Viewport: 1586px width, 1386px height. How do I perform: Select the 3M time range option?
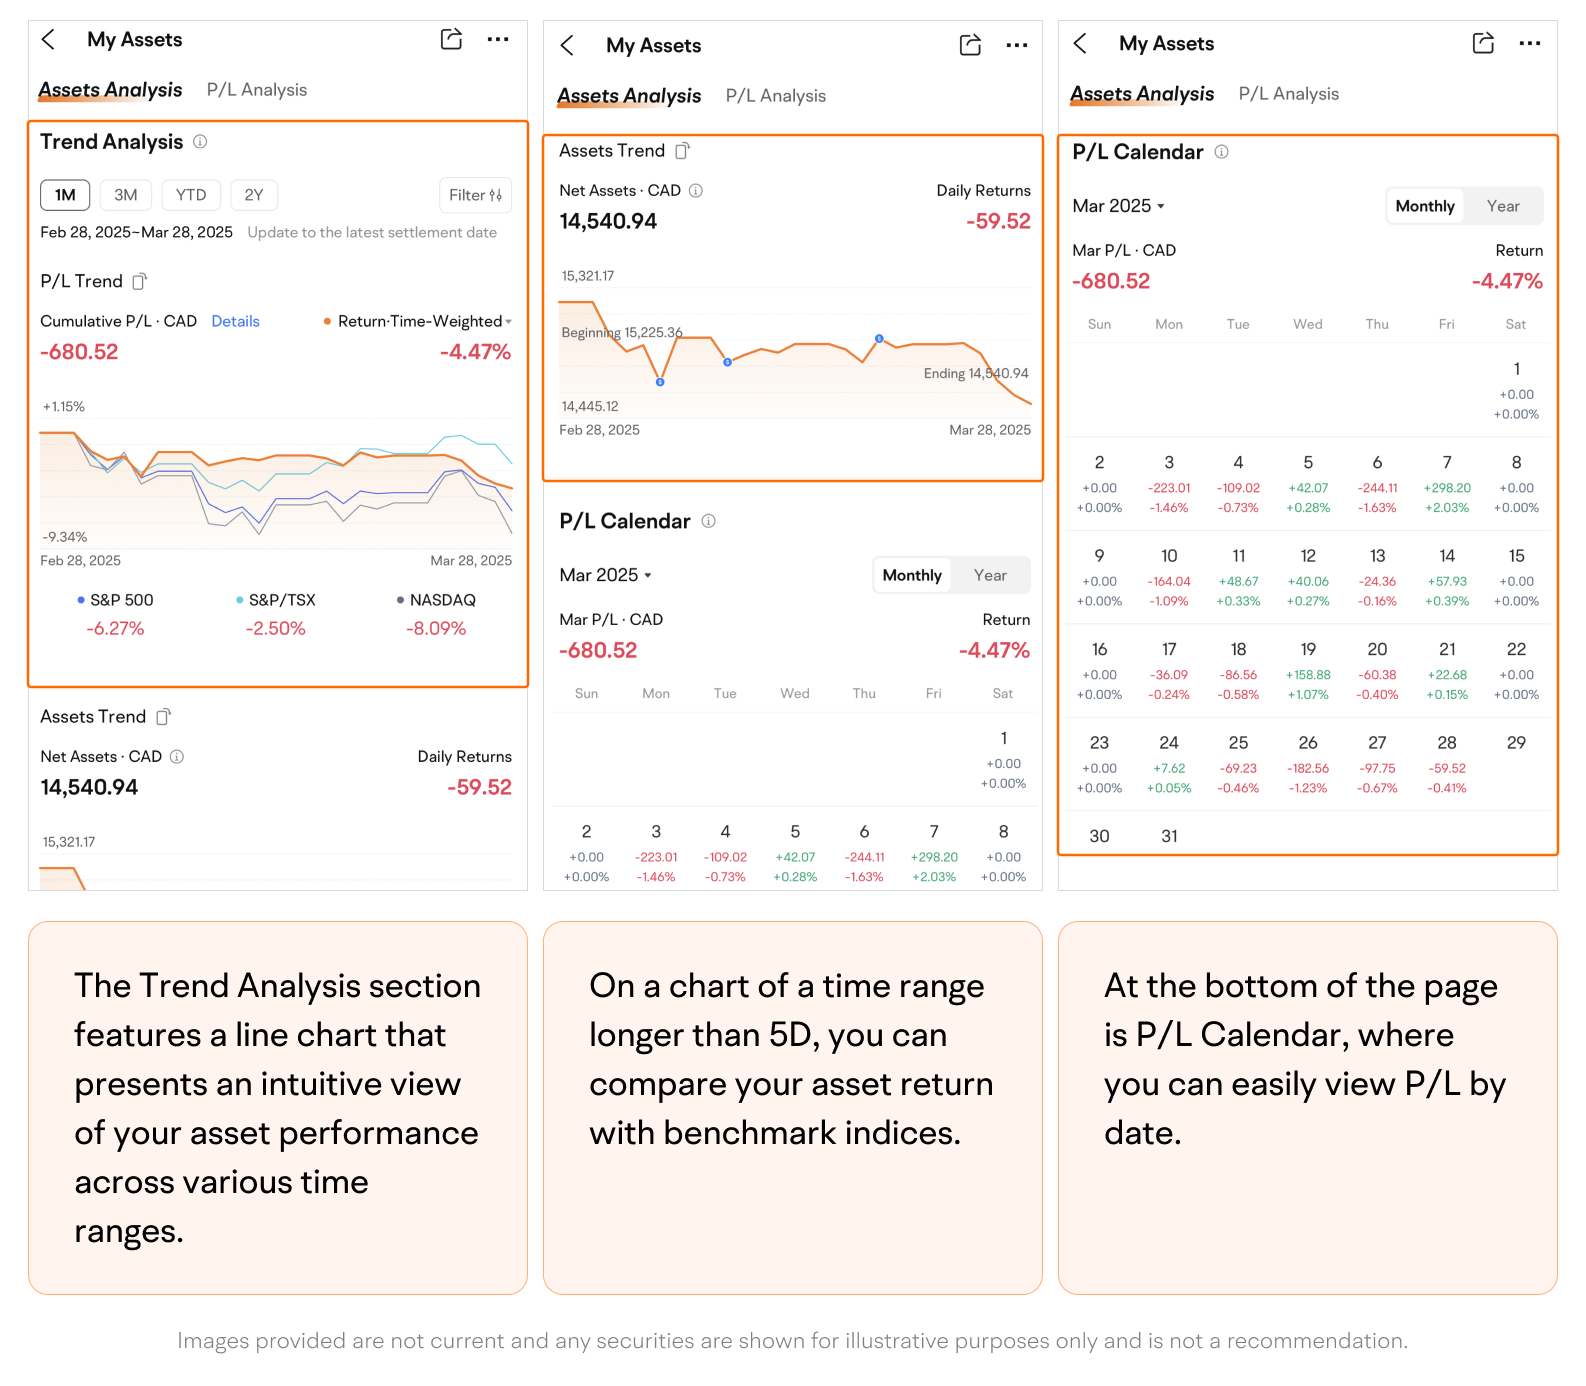pyautogui.click(x=125, y=195)
